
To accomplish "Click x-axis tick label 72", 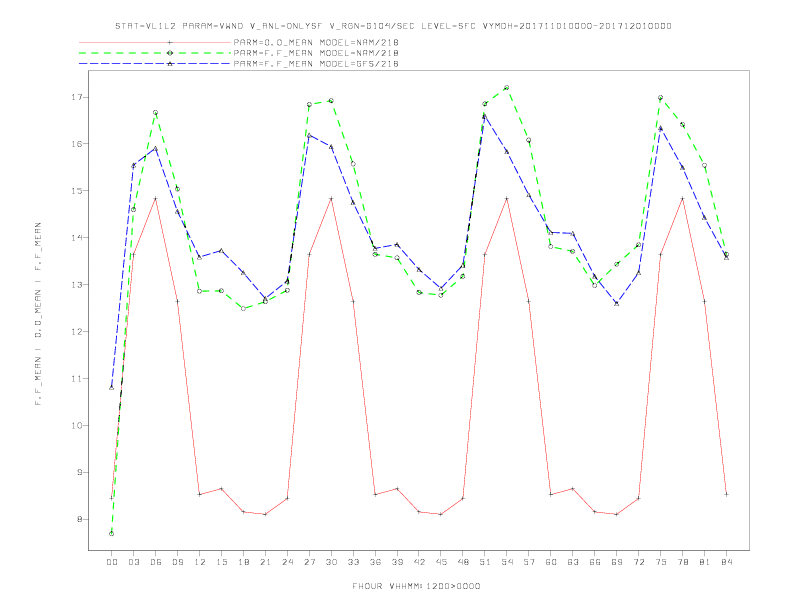I will click(638, 562).
